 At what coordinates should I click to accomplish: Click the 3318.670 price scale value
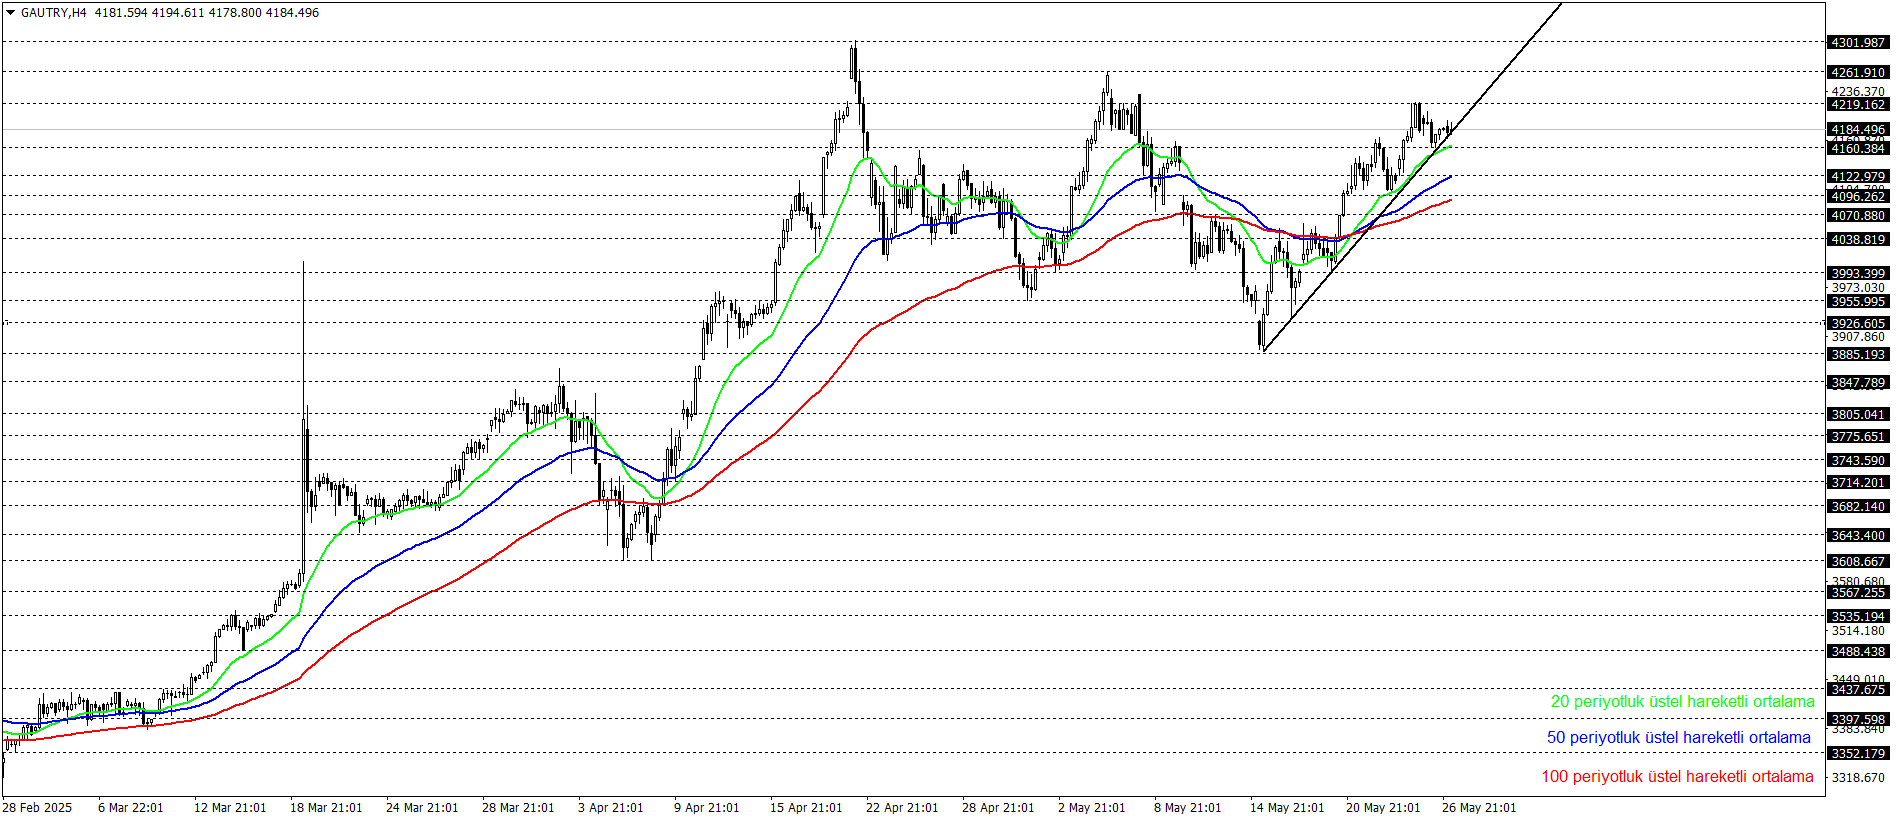pos(1858,778)
